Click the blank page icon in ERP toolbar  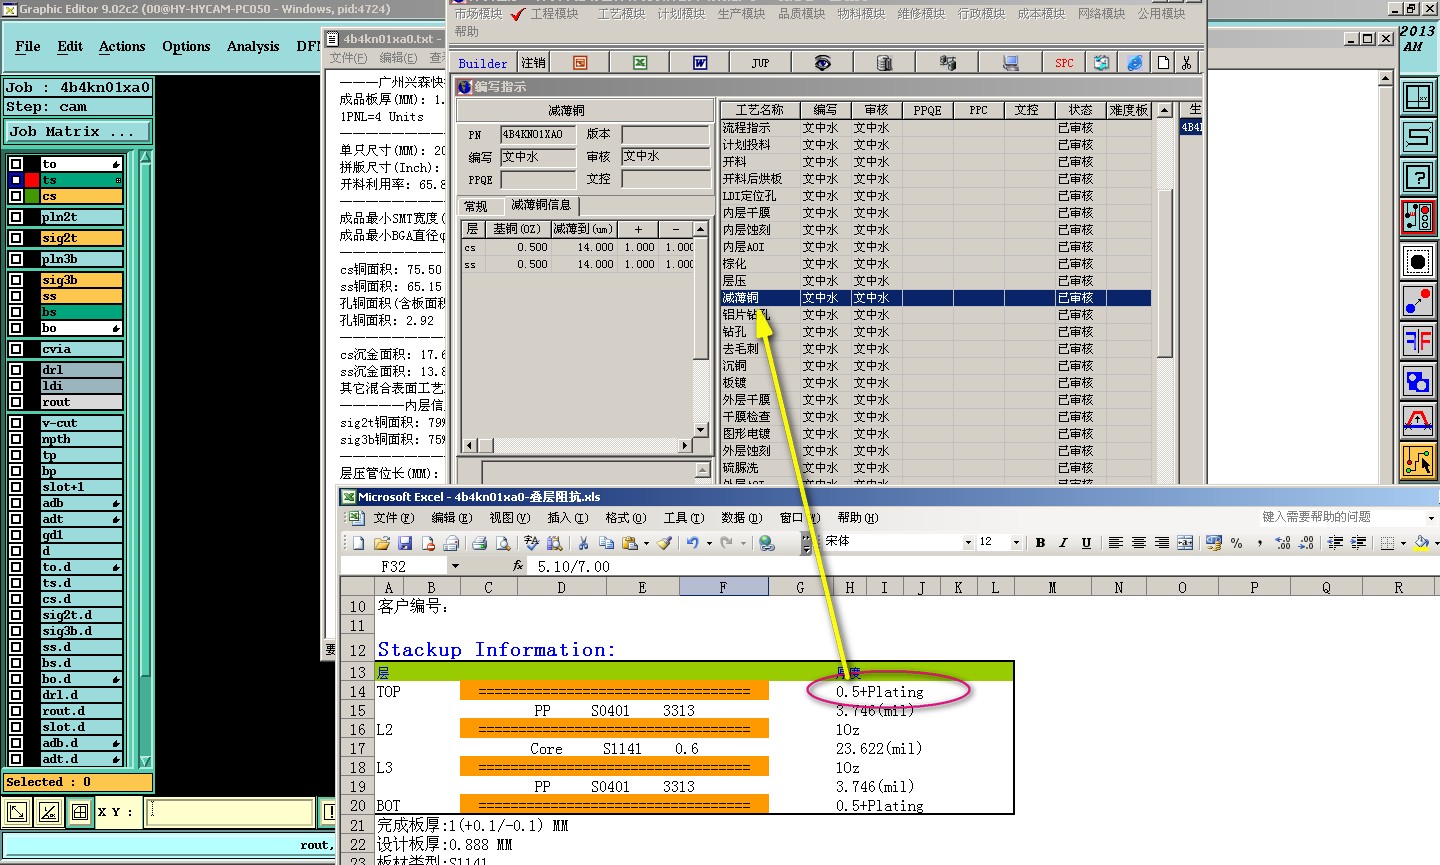(1163, 62)
